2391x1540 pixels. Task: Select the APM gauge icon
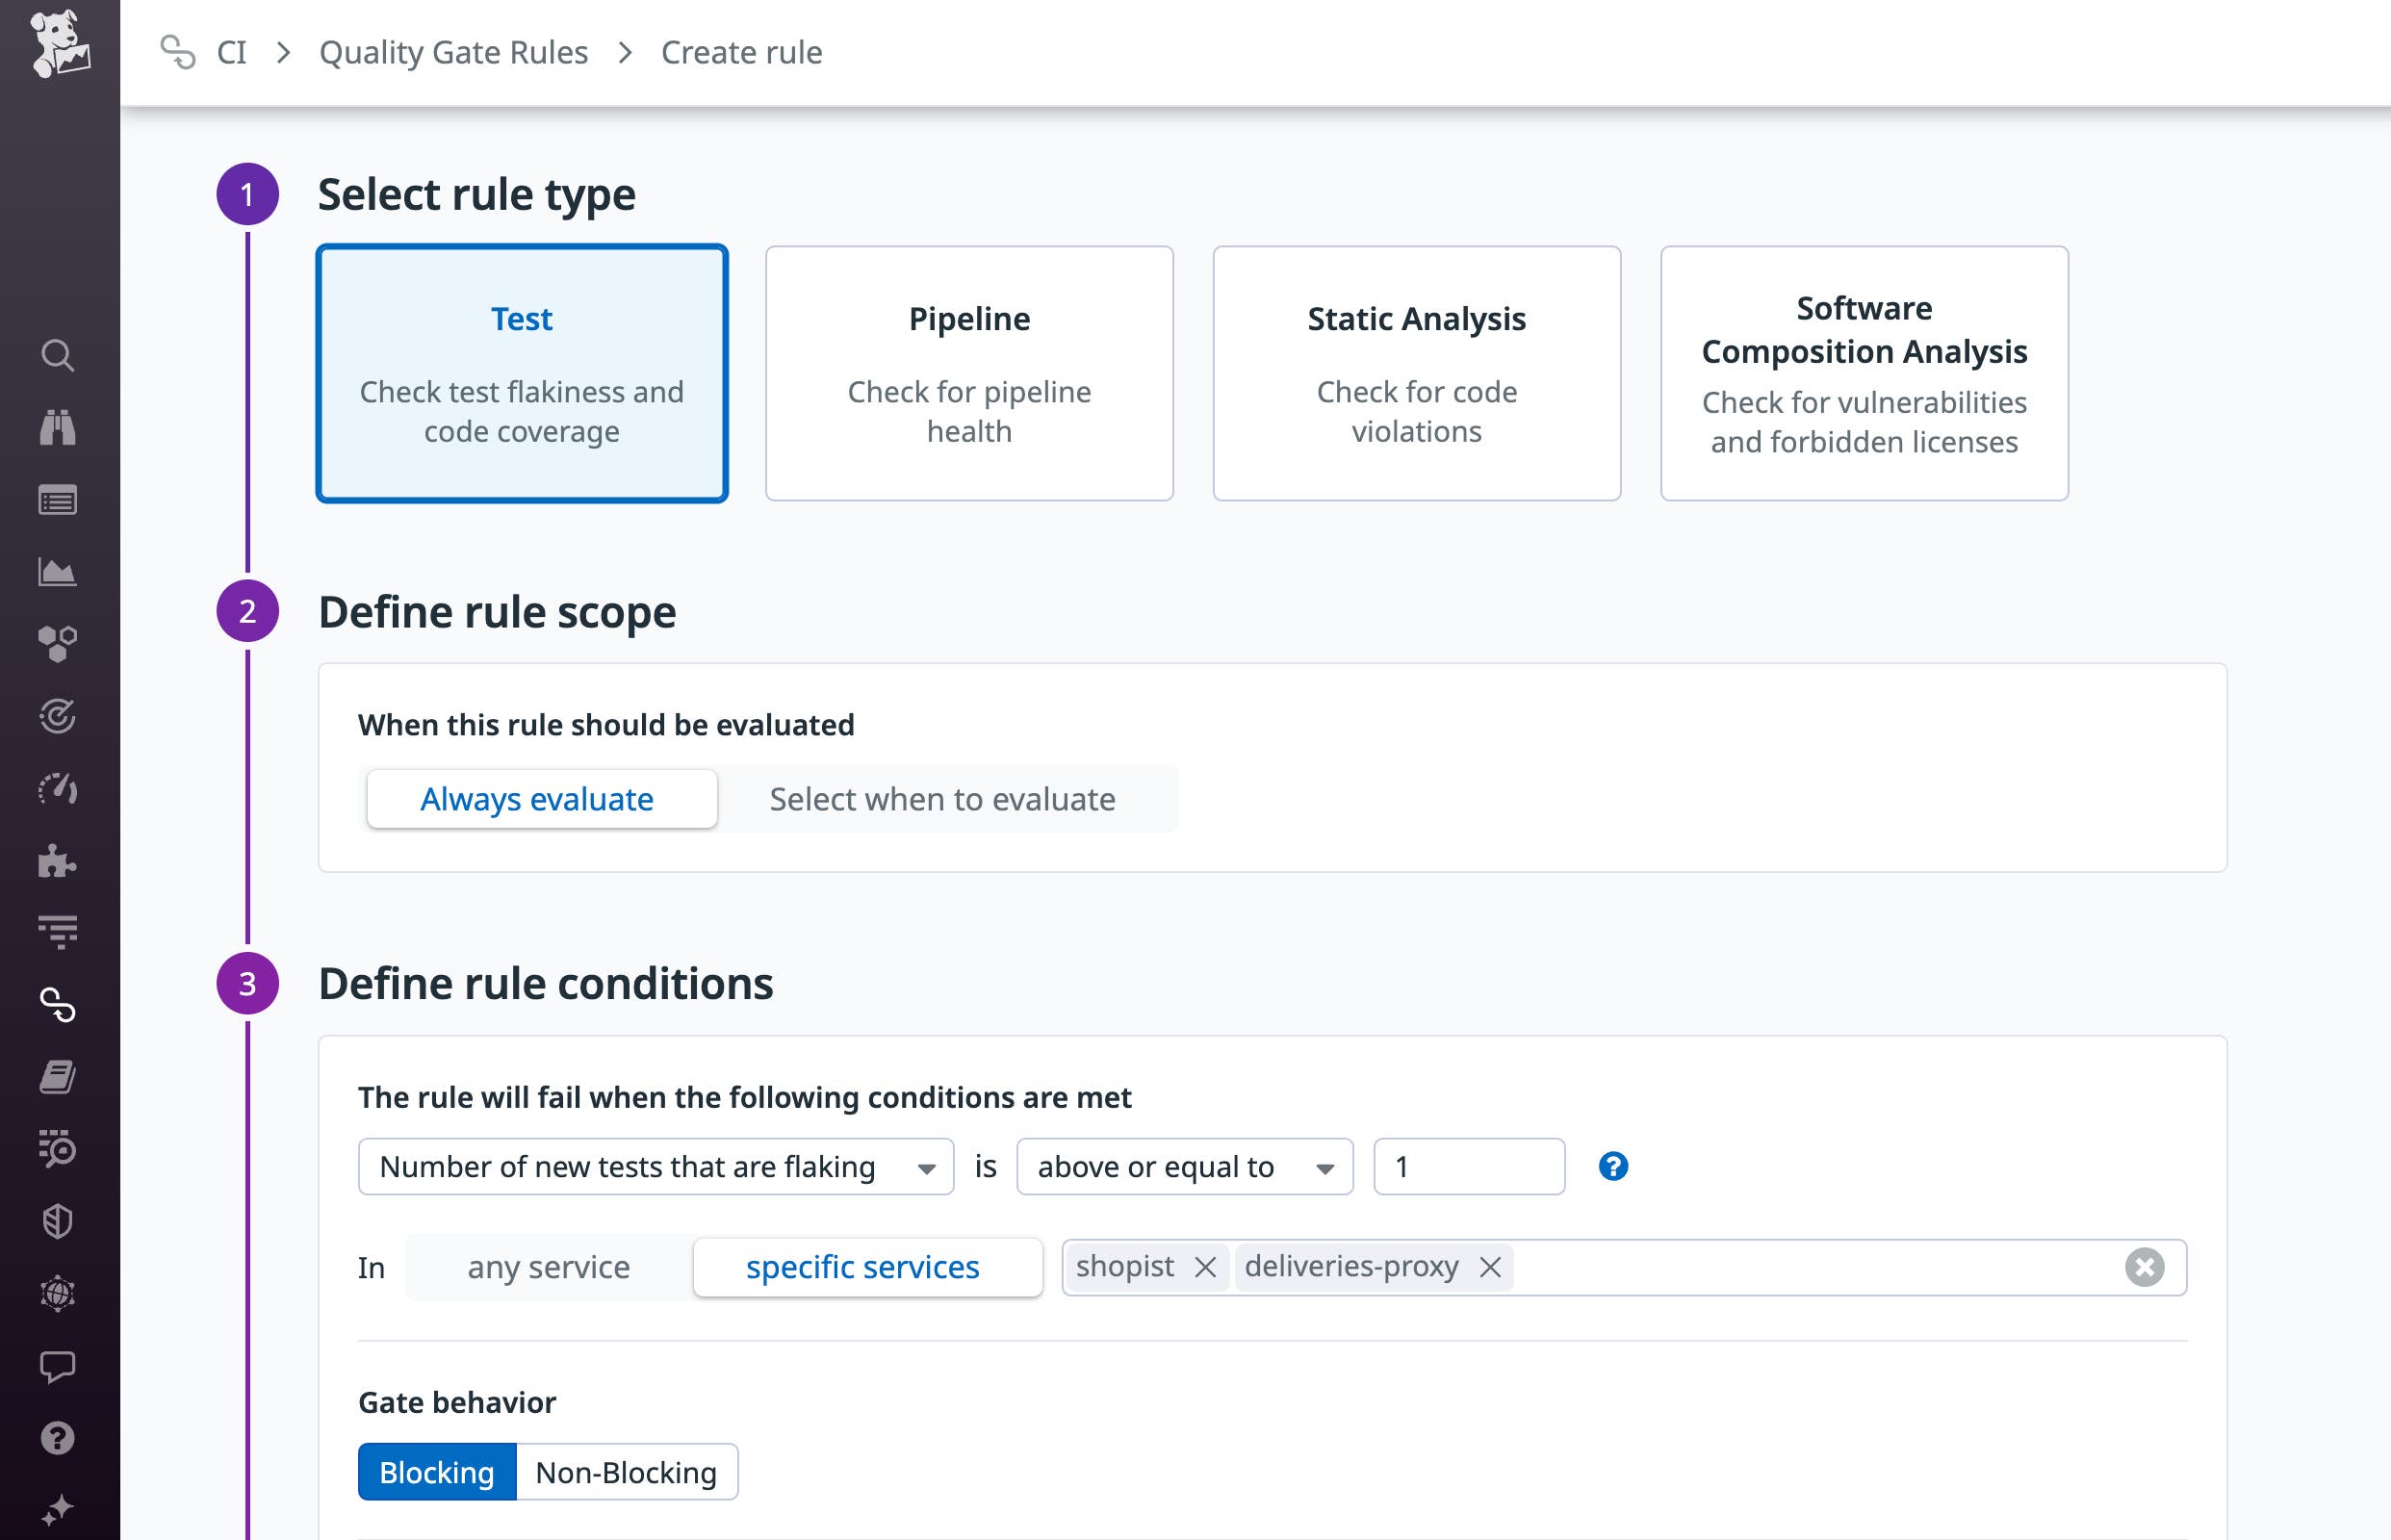tap(59, 788)
